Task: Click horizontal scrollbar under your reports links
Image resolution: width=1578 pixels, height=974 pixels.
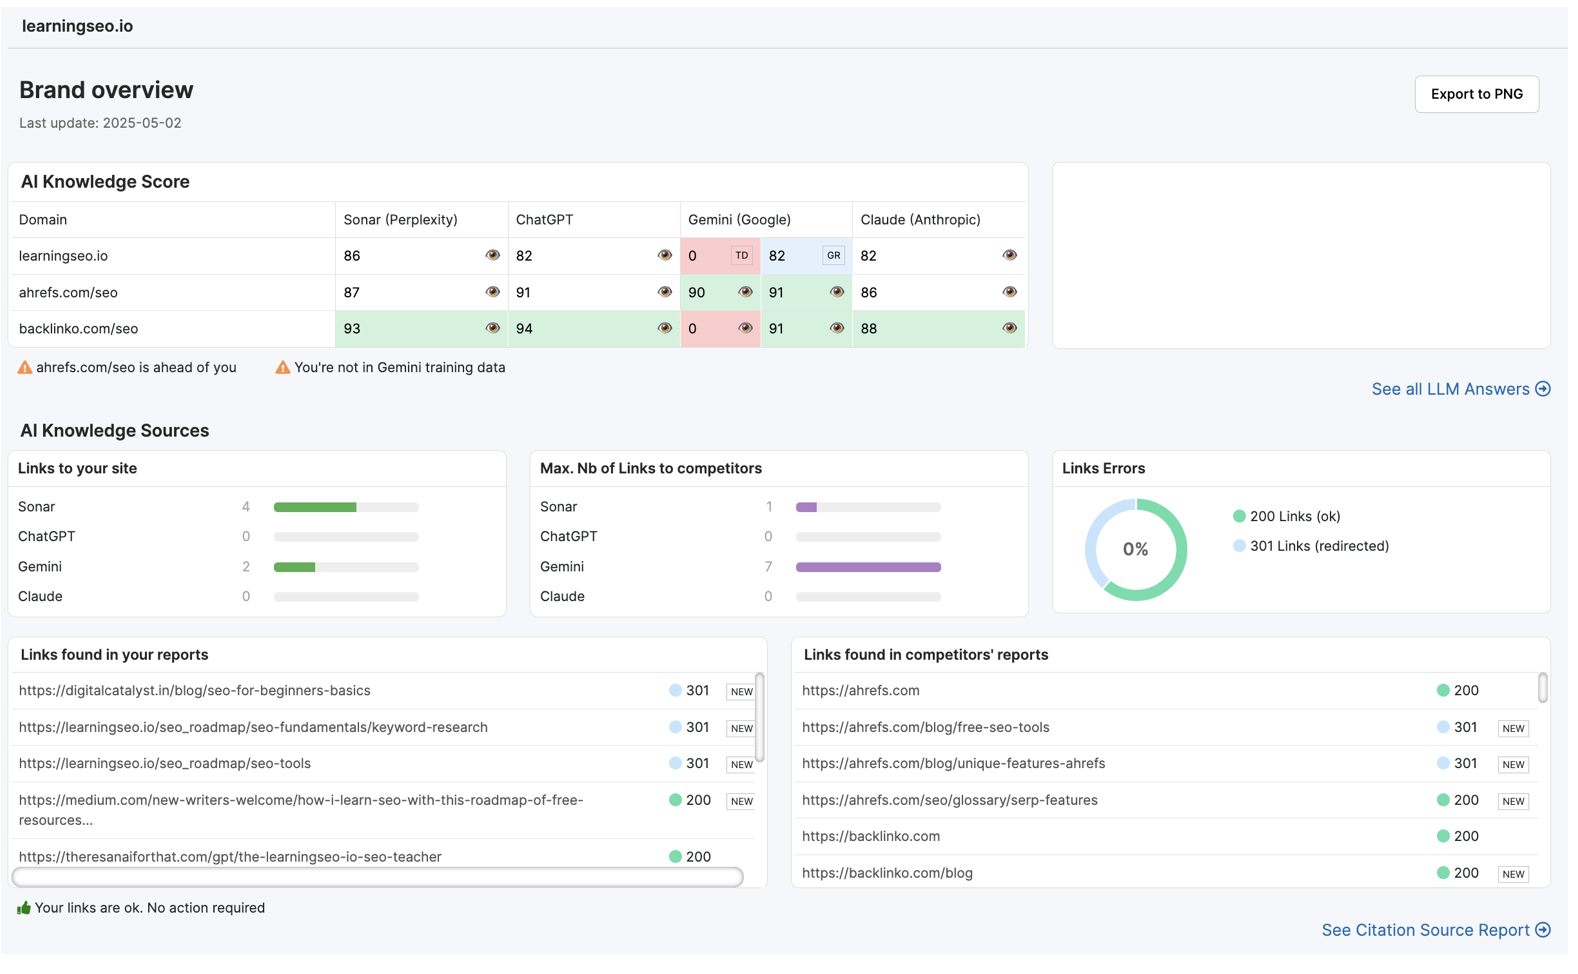Action: pos(377,877)
